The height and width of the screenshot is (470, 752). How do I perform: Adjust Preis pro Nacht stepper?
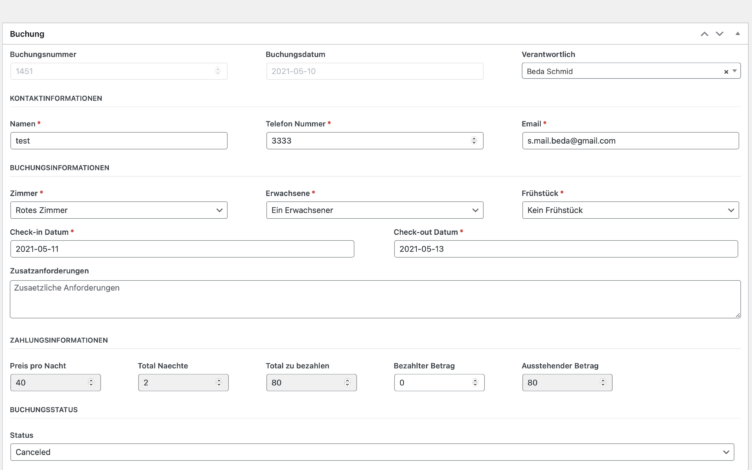pyautogui.click(x=91, y=383)
